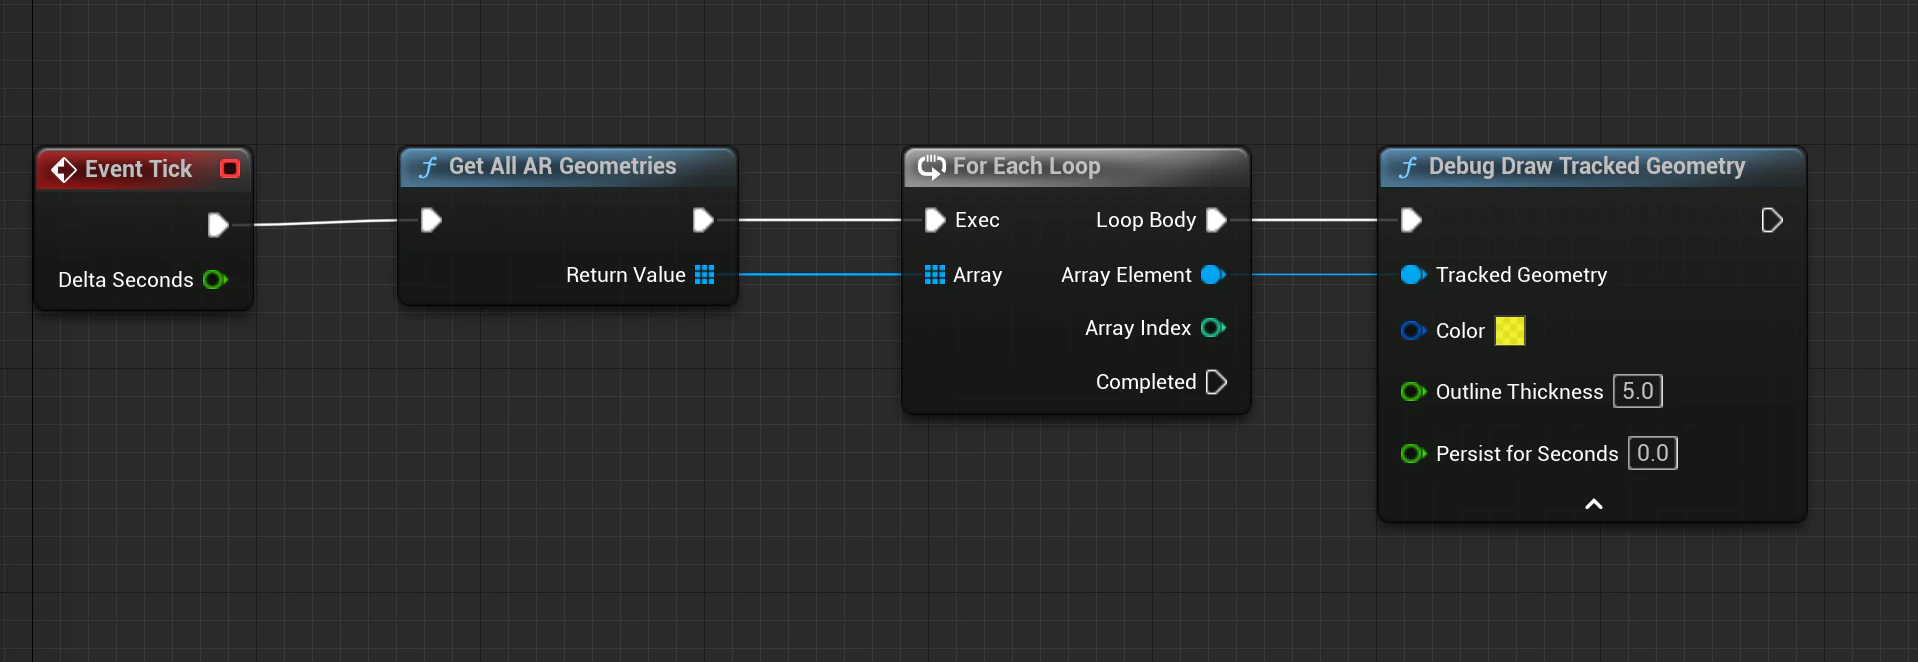
Task: Click the function icon on Debug Draw Tracked Geometry
Action: pos(1408,167)
